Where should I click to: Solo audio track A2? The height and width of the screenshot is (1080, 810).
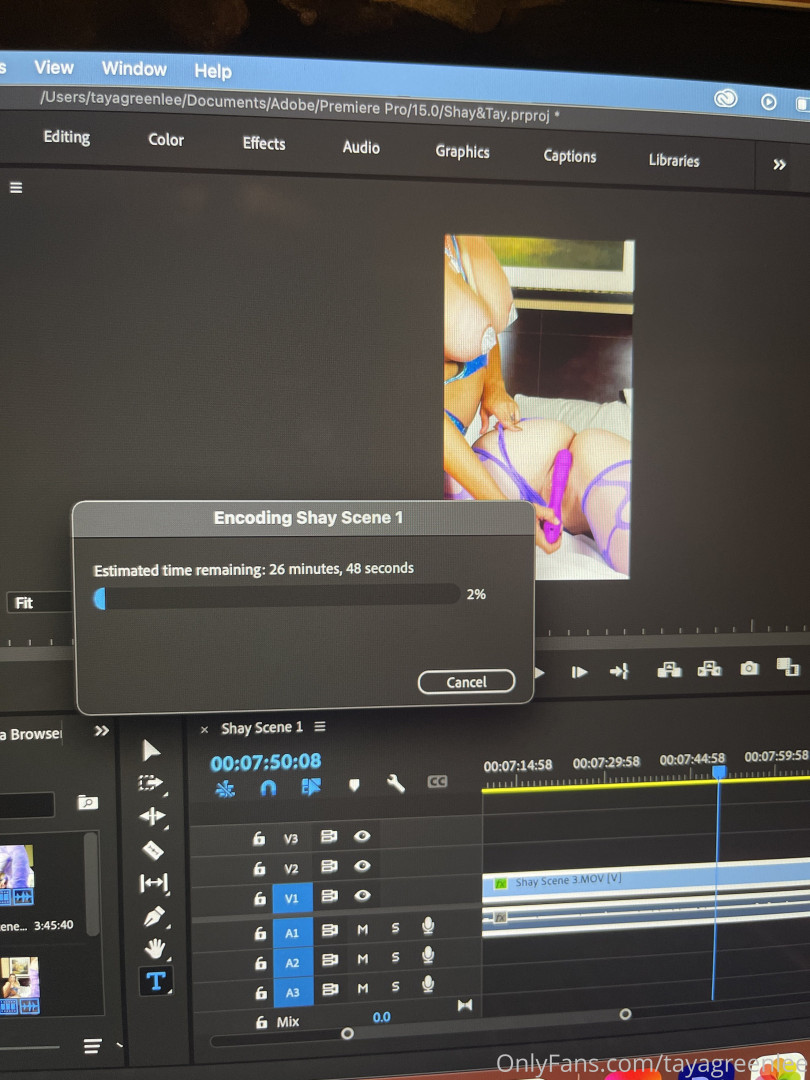[395, 957]
